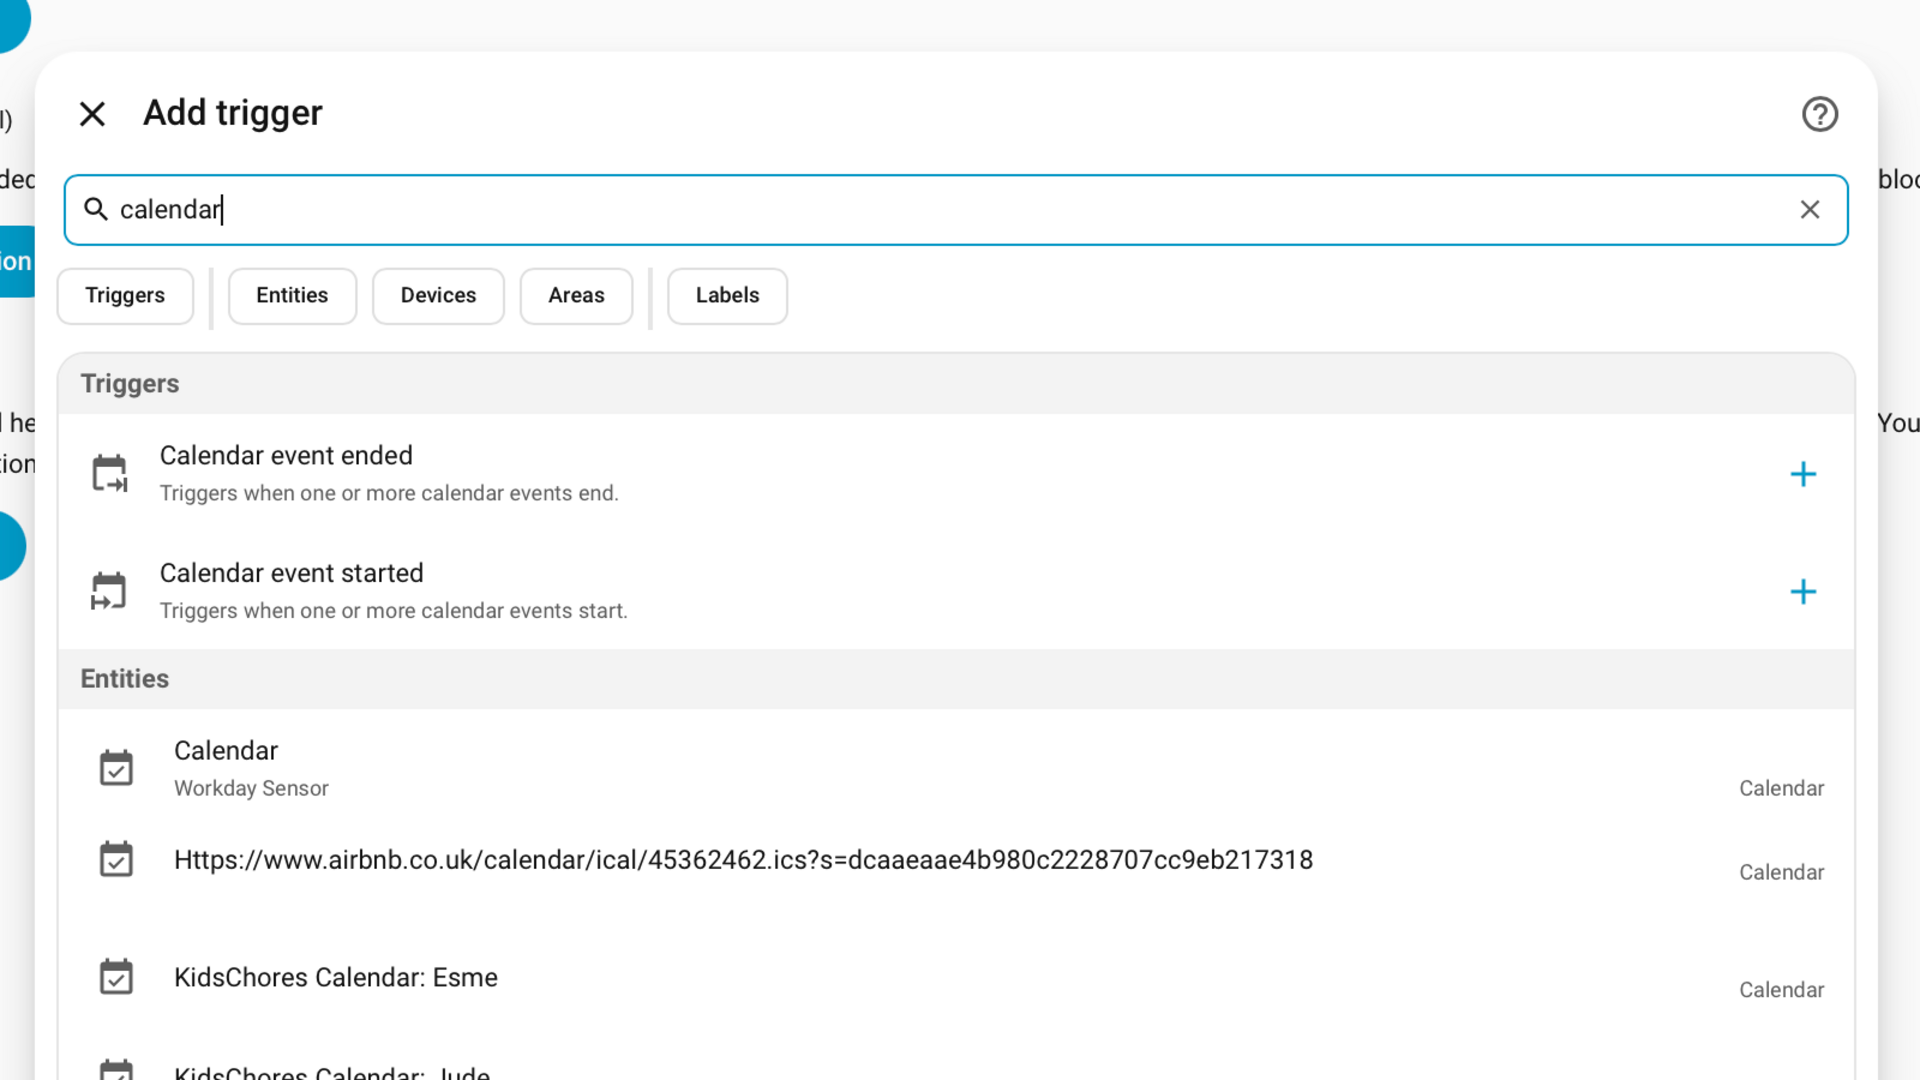
Task: Click the magnifier search icon
Action: click(x=96, y=209)
